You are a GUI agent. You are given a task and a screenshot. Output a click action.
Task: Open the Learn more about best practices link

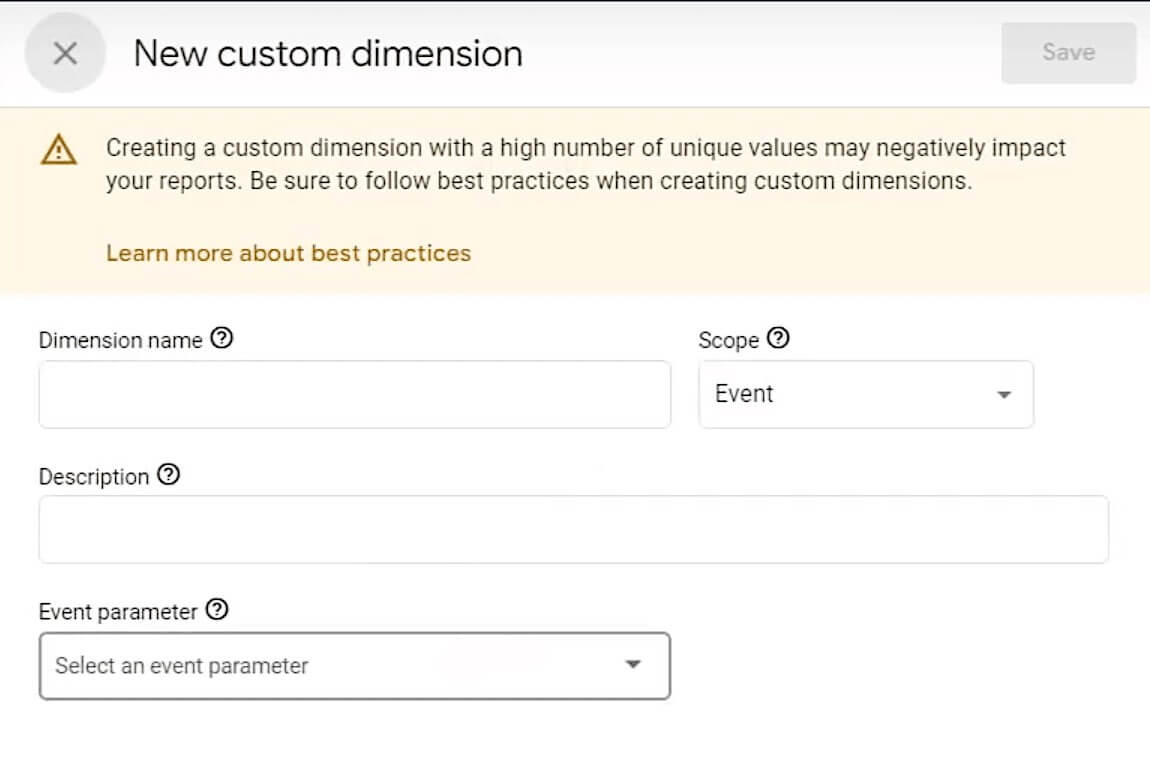[289, 253]
